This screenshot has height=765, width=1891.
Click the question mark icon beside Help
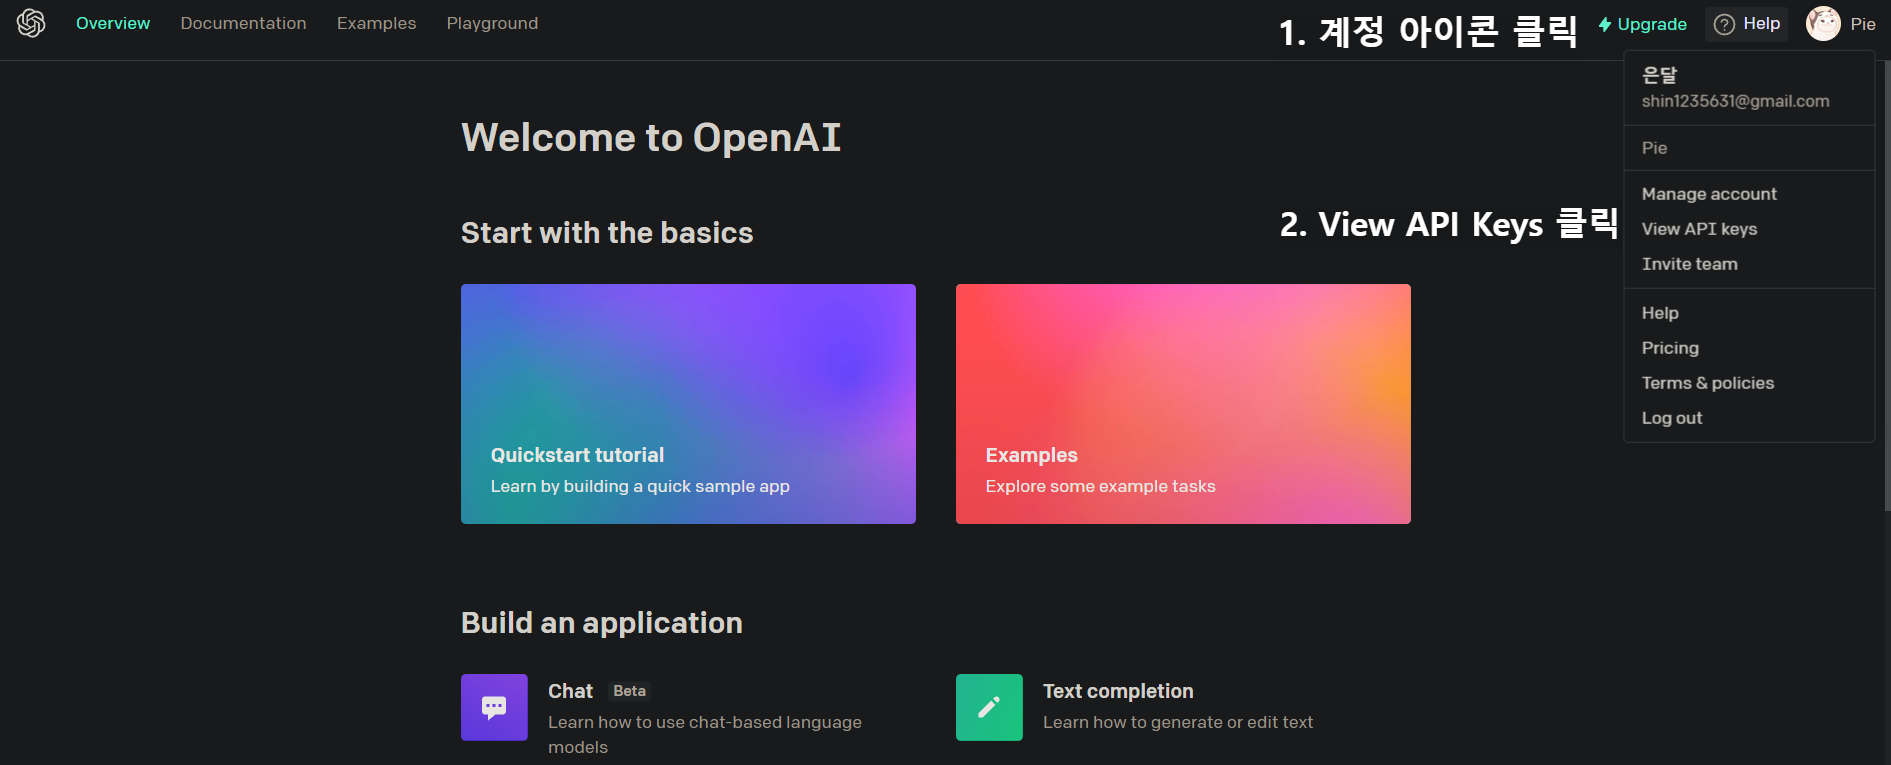click(x=1724, y=24)
